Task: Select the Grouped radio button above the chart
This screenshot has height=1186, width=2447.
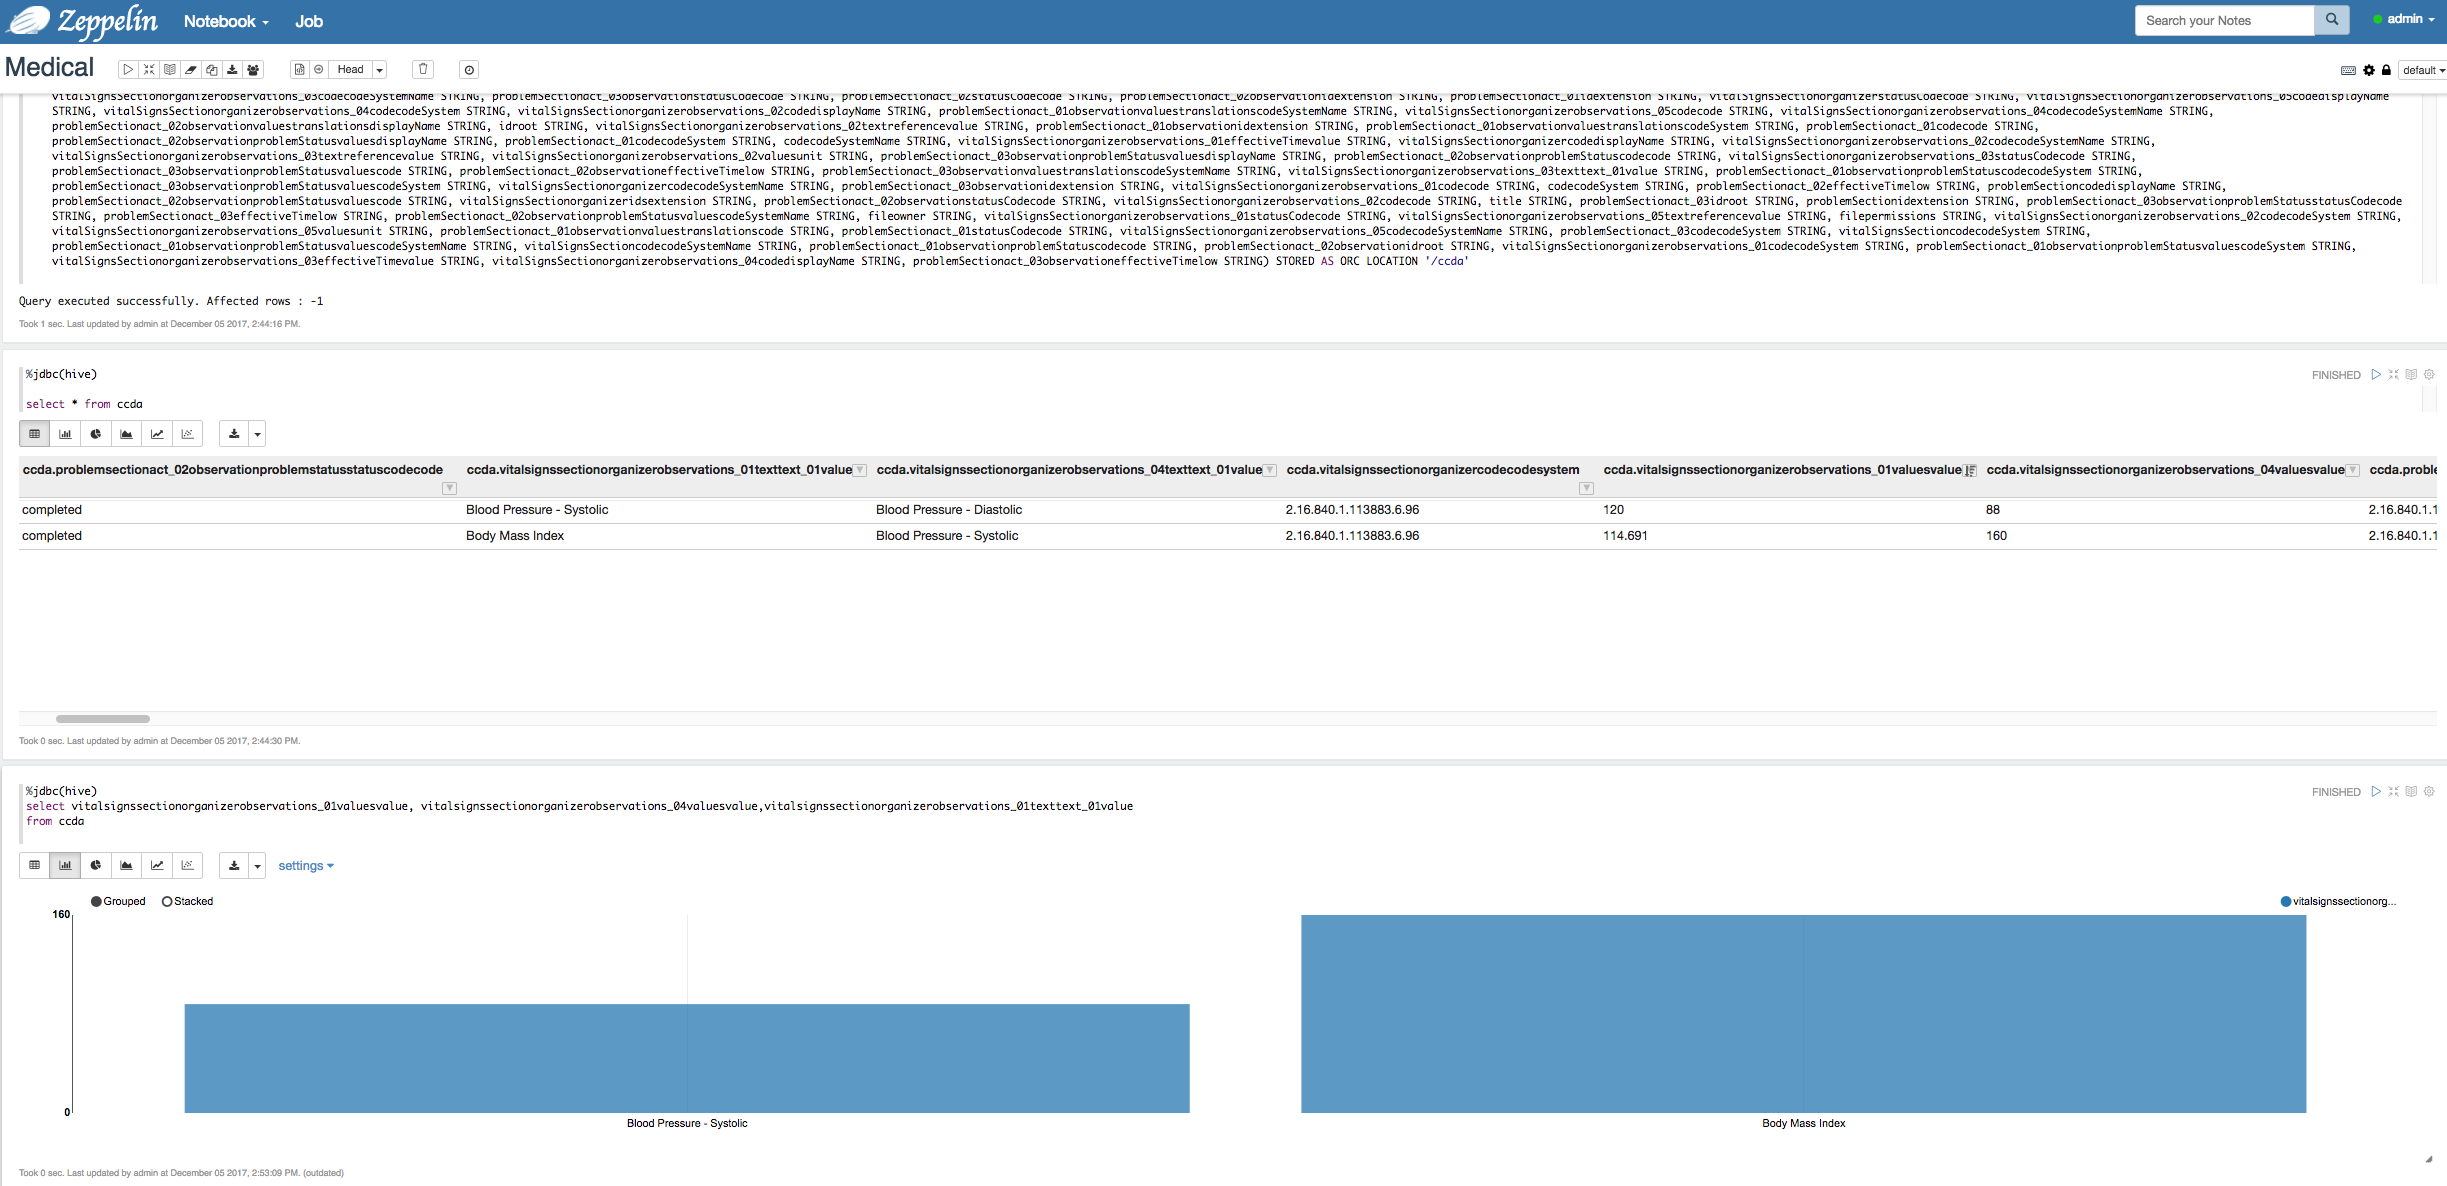Action: [x=95, y=901]
